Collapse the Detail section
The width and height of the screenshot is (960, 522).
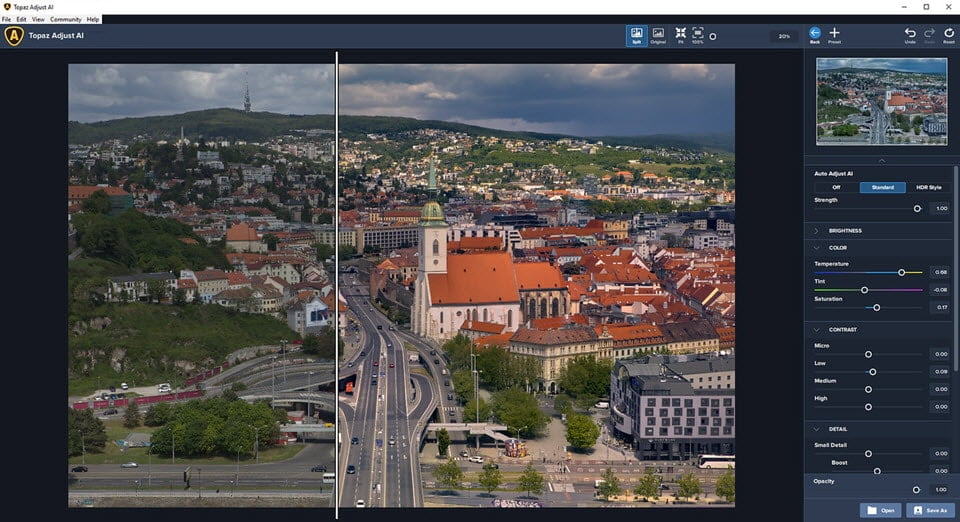pos(817,429)
